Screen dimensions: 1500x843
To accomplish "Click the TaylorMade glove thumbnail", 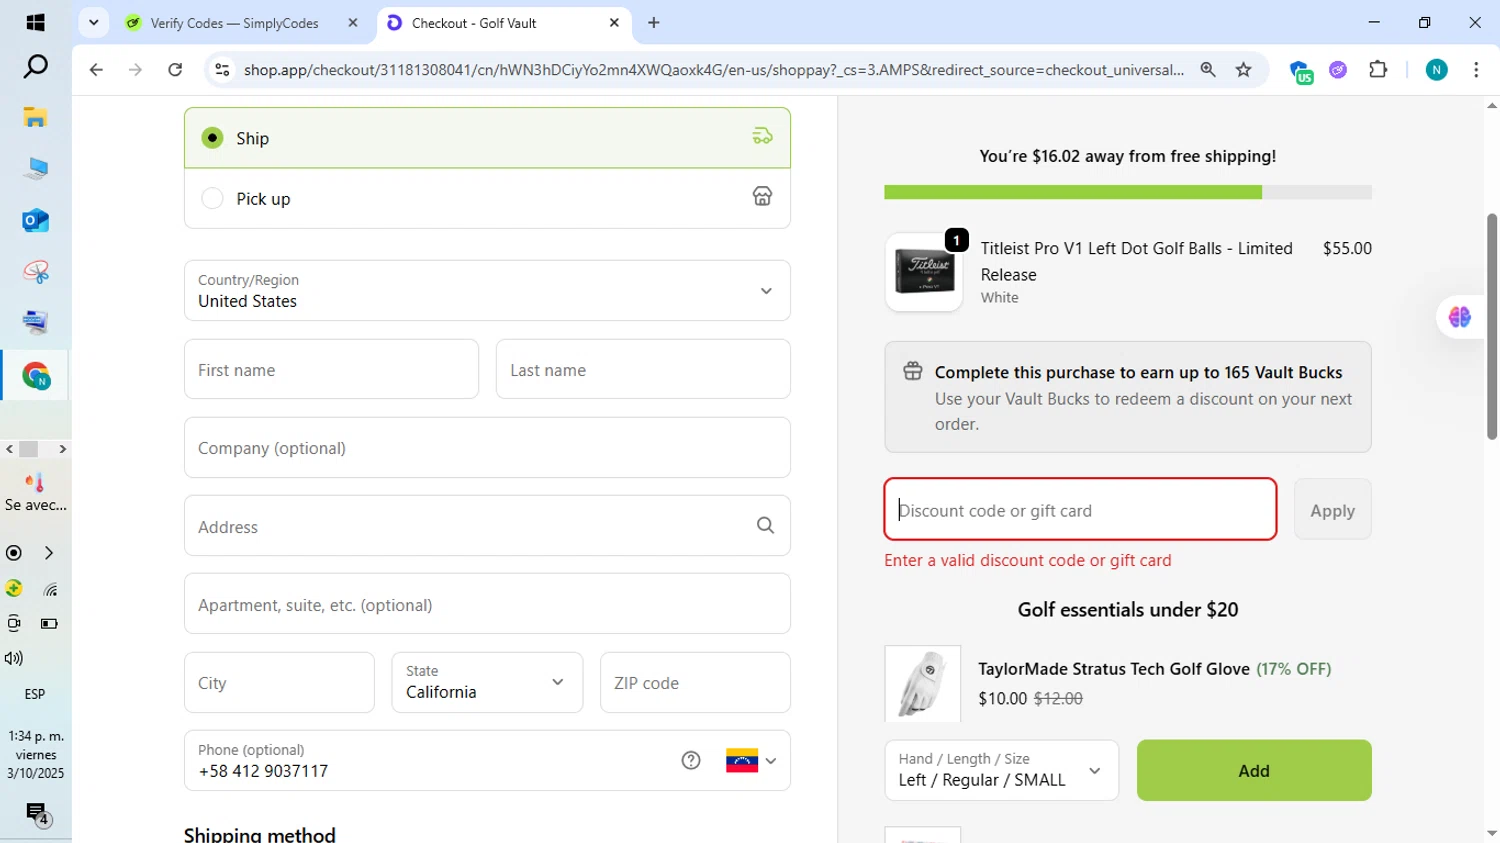I will pyautogui.click(x=922, y=683).
